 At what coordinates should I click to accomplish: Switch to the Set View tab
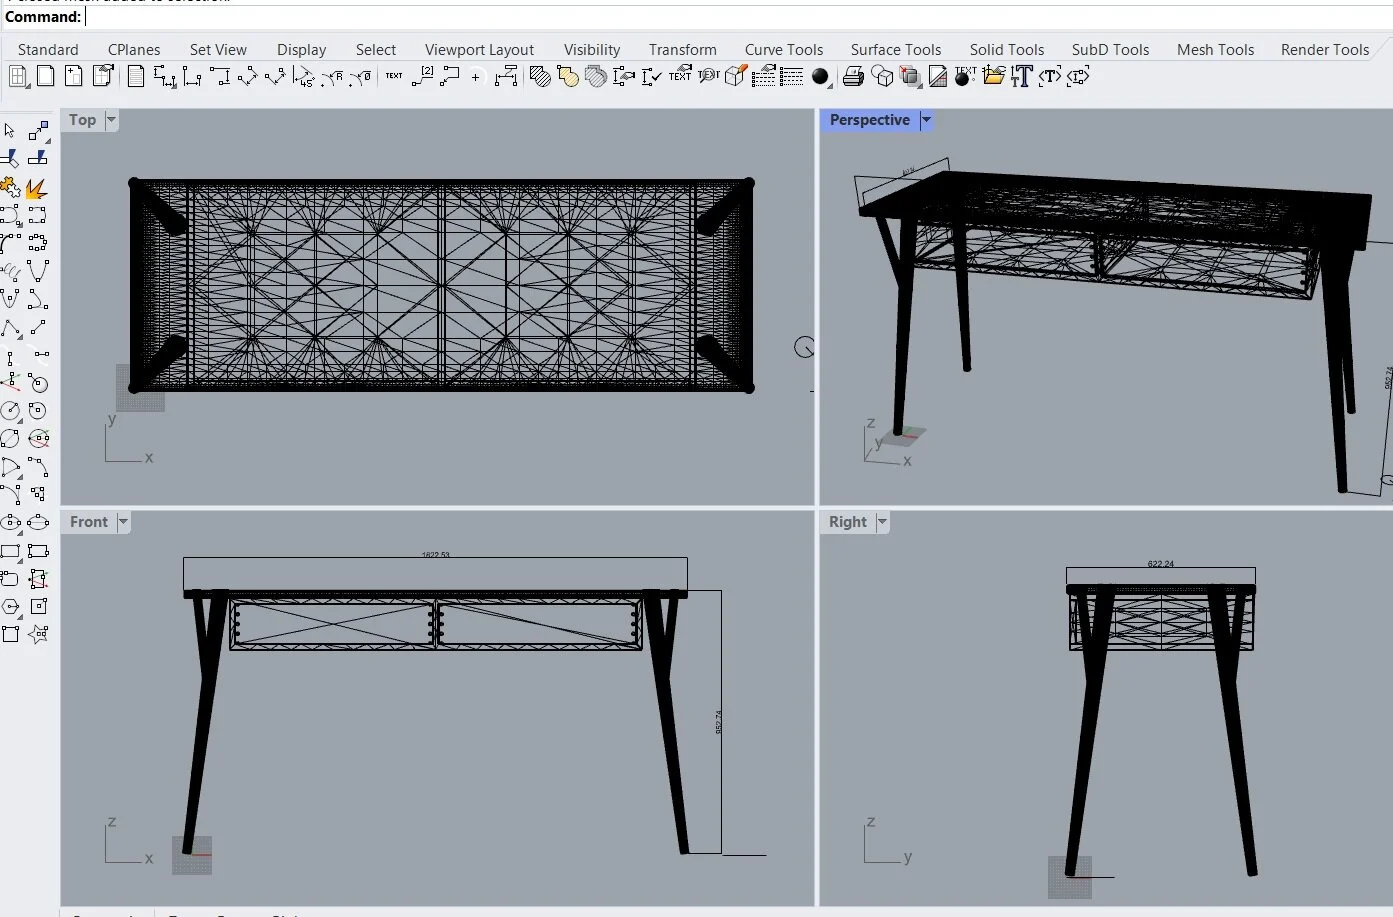coord(218,49)
